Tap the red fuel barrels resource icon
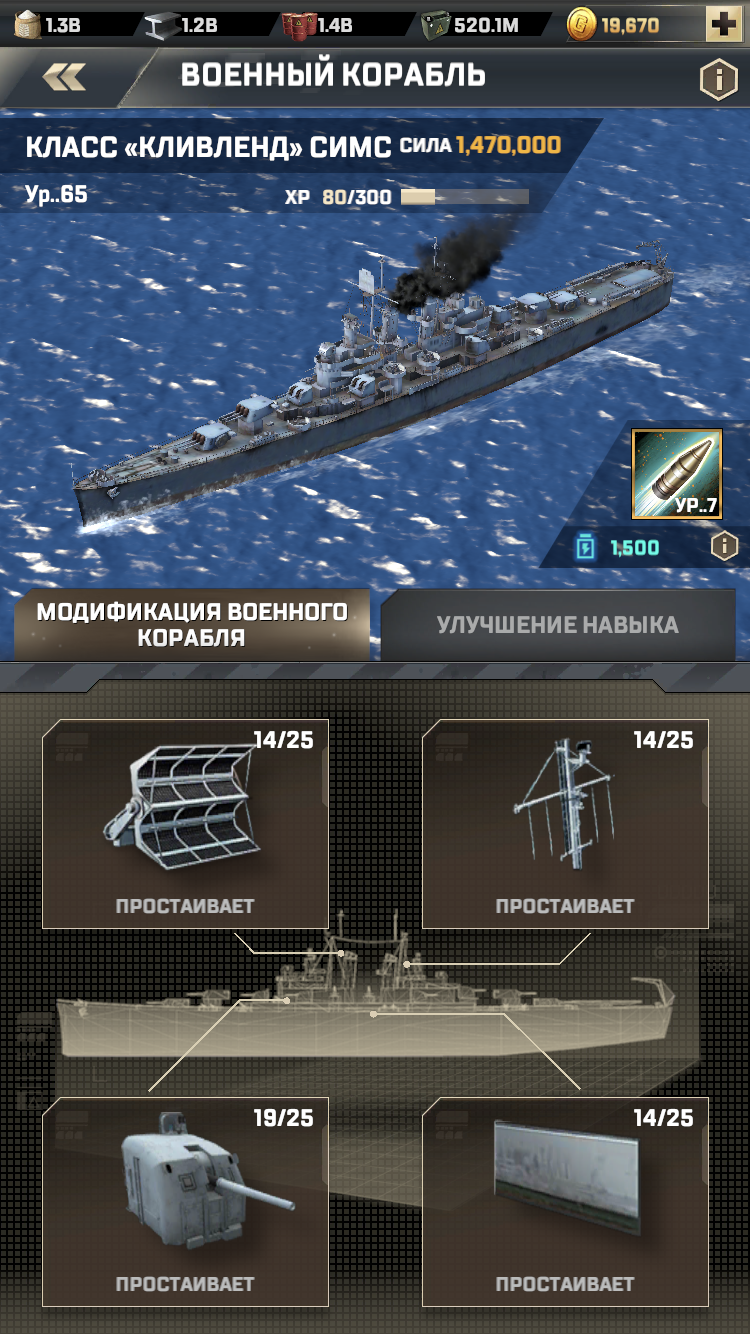The image size is (750, 1334). click(298, 25)
